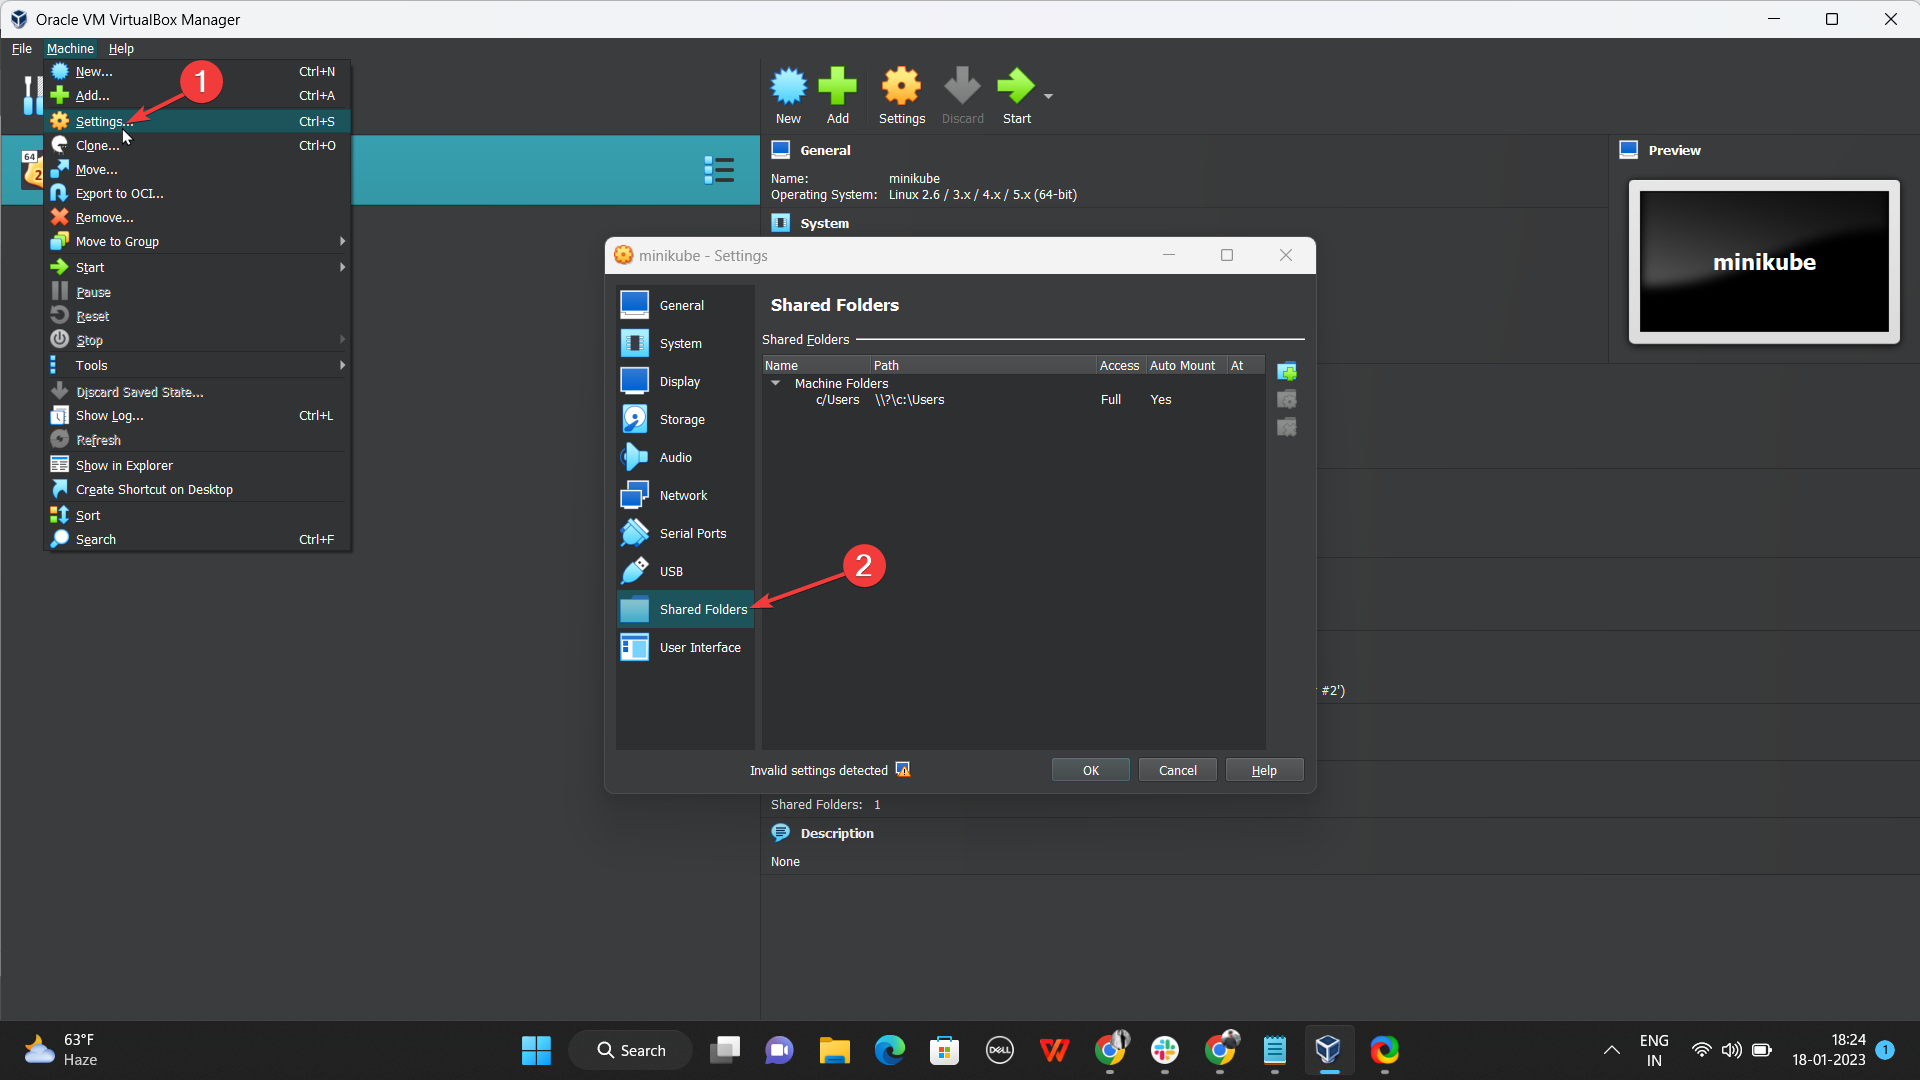Image resolution: width=1920 pixels, height=1080 pixels.
Task: Open the Windows Start button
Action: [x=536, y=1050]
